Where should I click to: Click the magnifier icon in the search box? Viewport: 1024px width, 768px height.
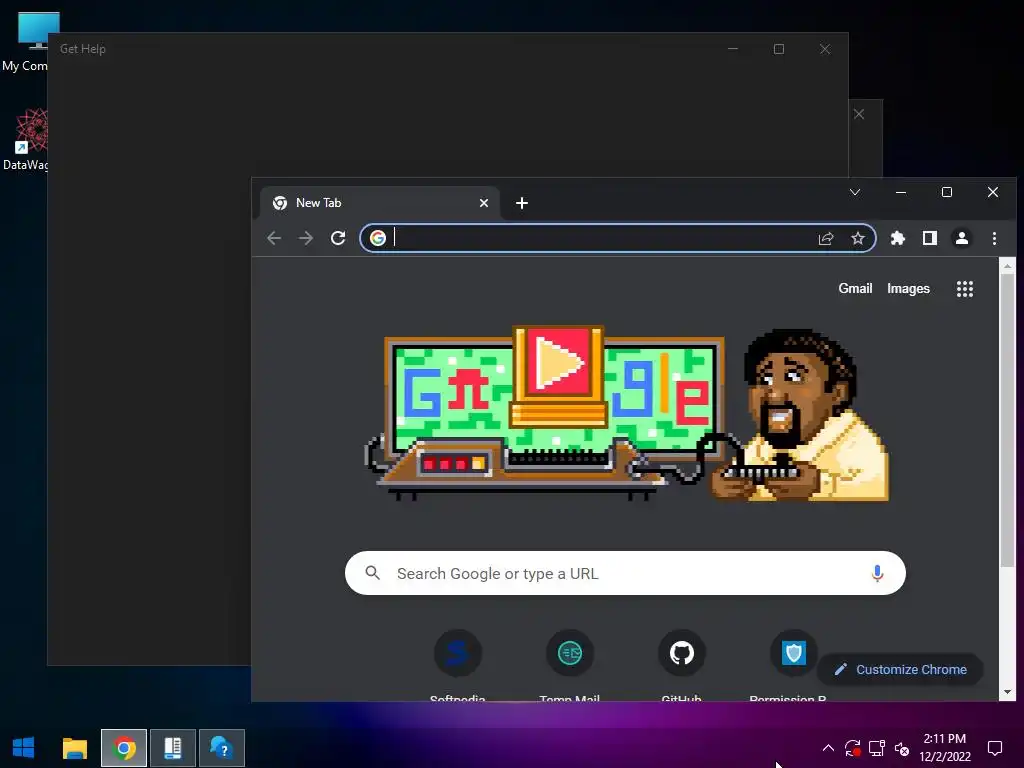click(x=372, y=573)
